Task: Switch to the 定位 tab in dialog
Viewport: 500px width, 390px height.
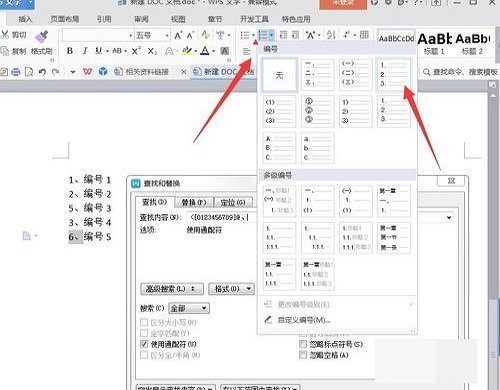Action: point(233,202)
